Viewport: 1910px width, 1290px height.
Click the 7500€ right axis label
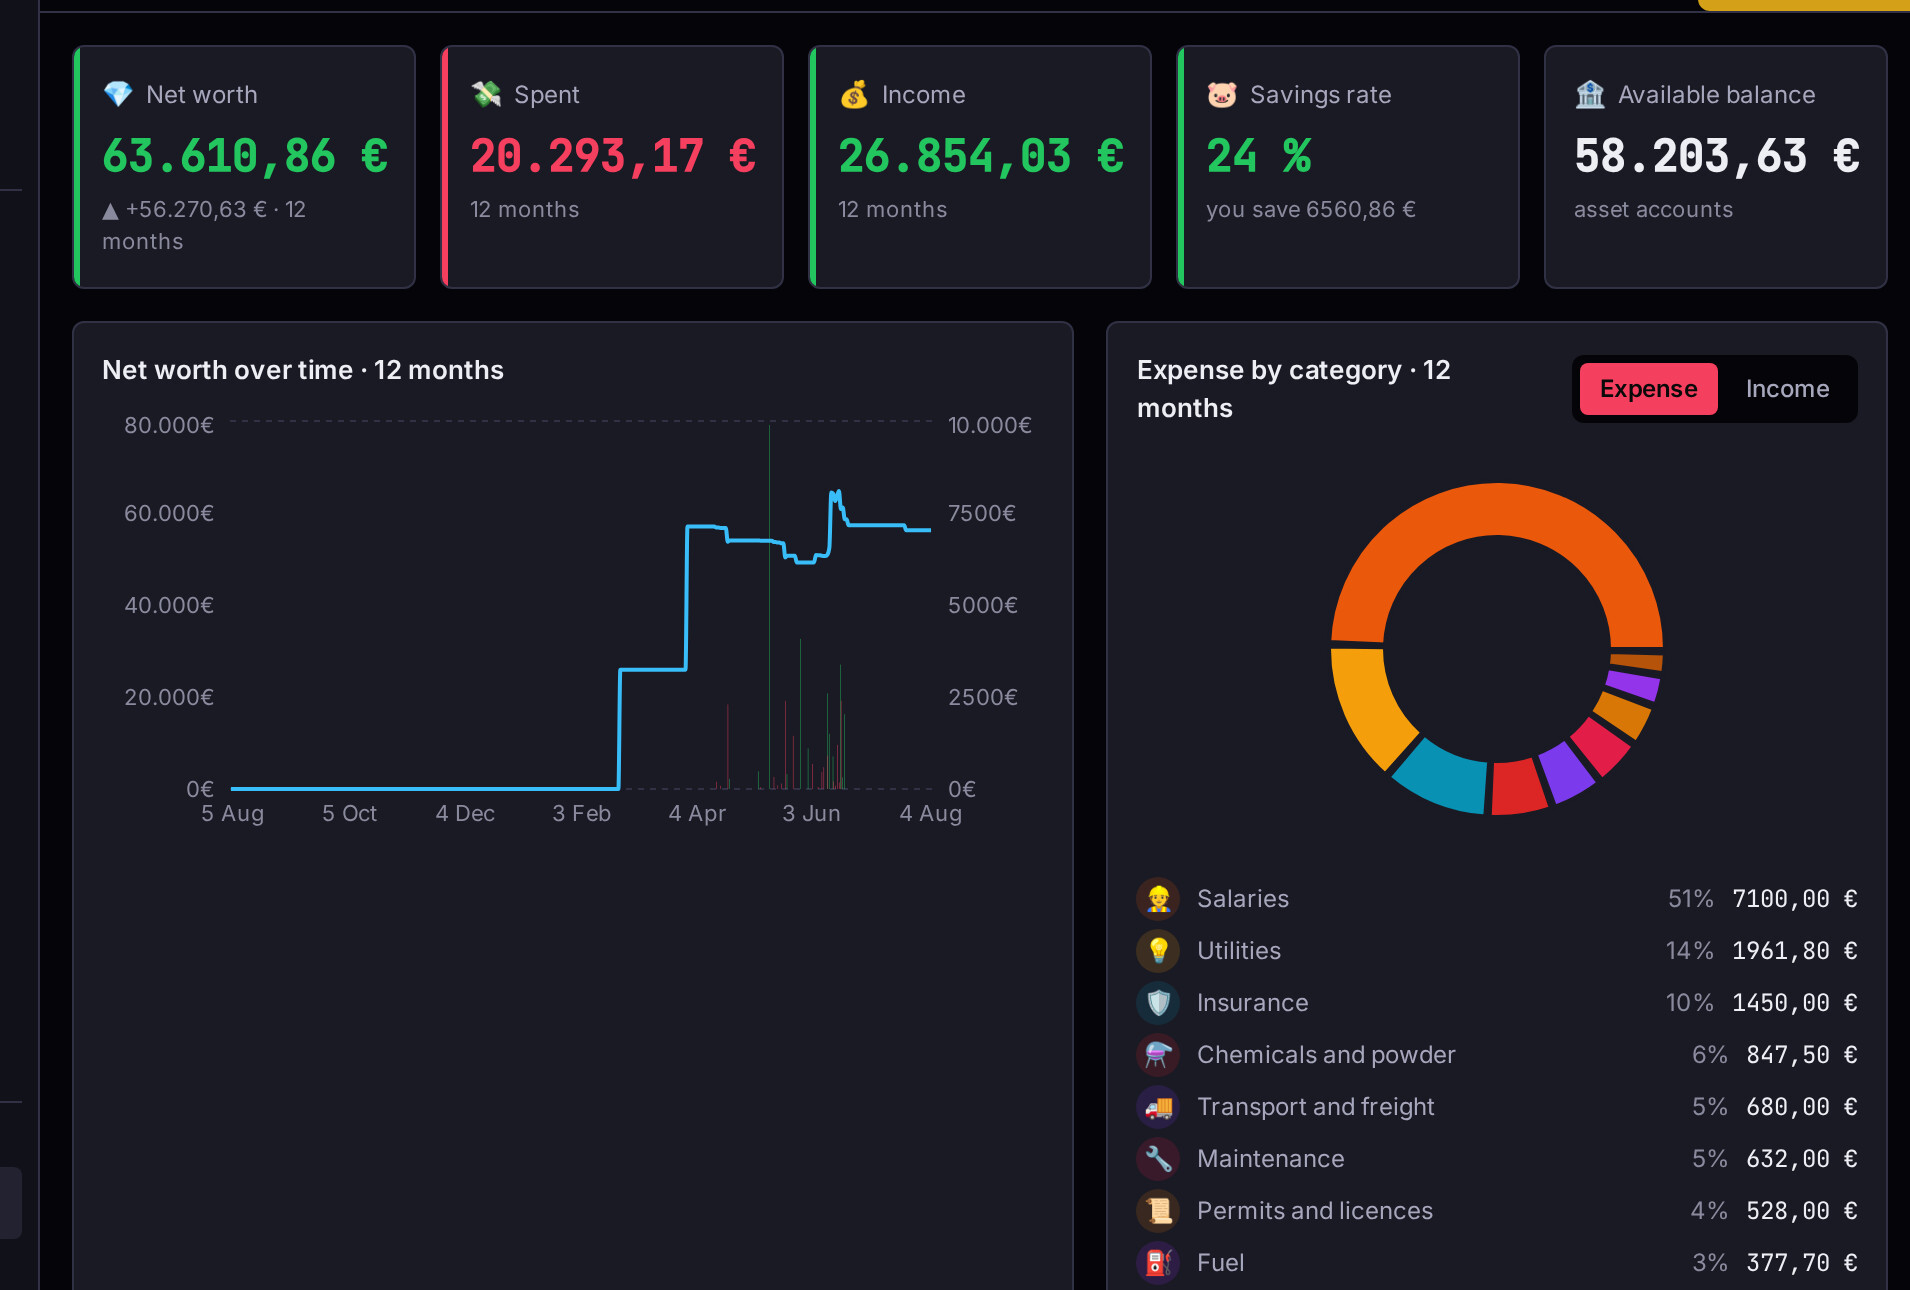pos(982,513)
